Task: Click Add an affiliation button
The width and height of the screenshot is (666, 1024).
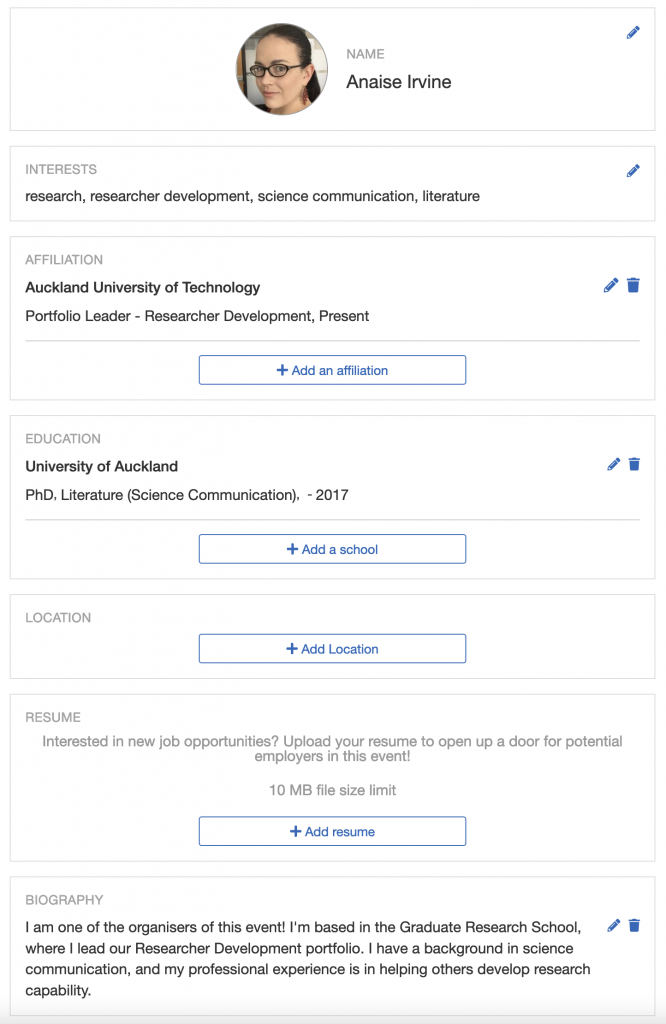Action: coord(332,370)
